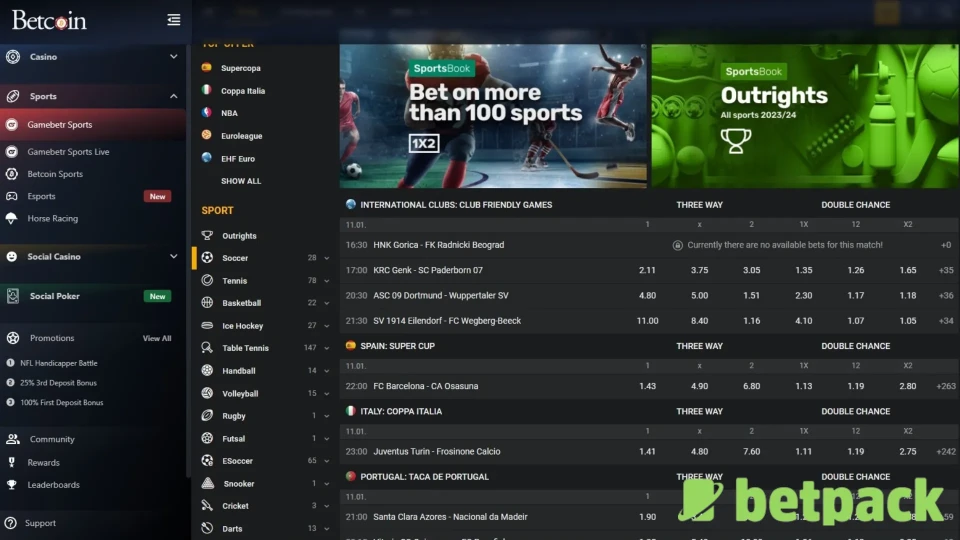Open the Betcoin Sports icon

(x=12, y=174)
